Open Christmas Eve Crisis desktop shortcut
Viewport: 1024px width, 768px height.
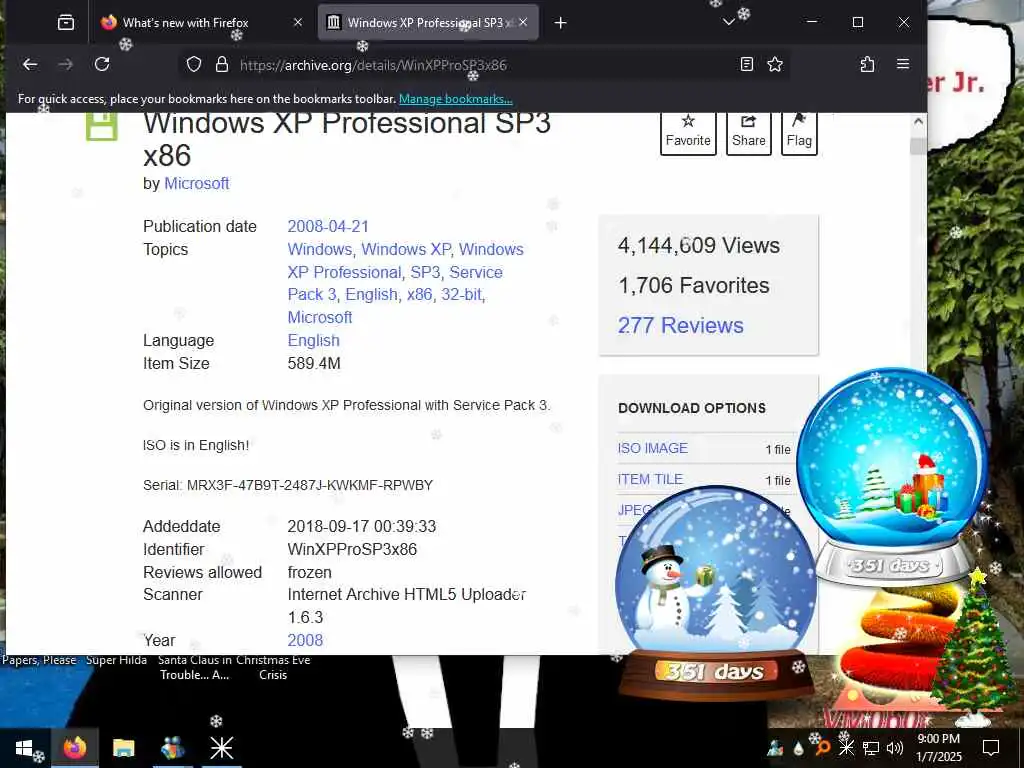[x=273, y=667]
